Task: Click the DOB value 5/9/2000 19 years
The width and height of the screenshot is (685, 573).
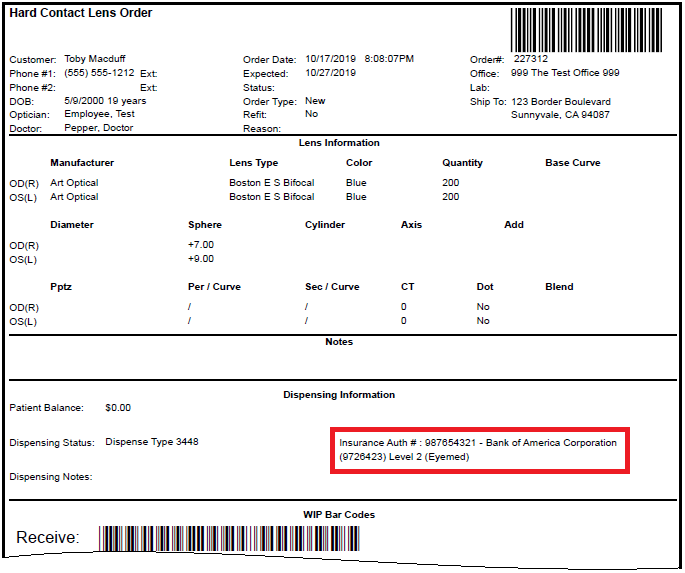Action: pos(105,100)
